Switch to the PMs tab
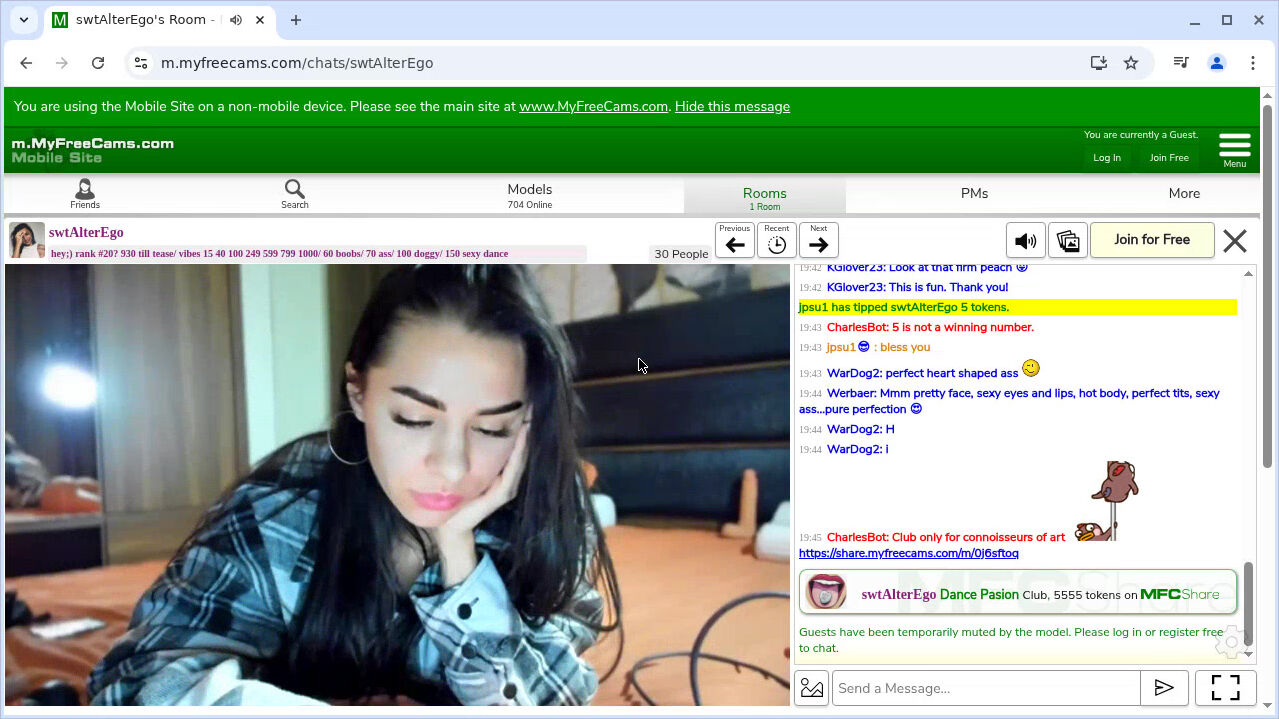The height and width of the screenshot is (719, 1279). coord(974,194)
